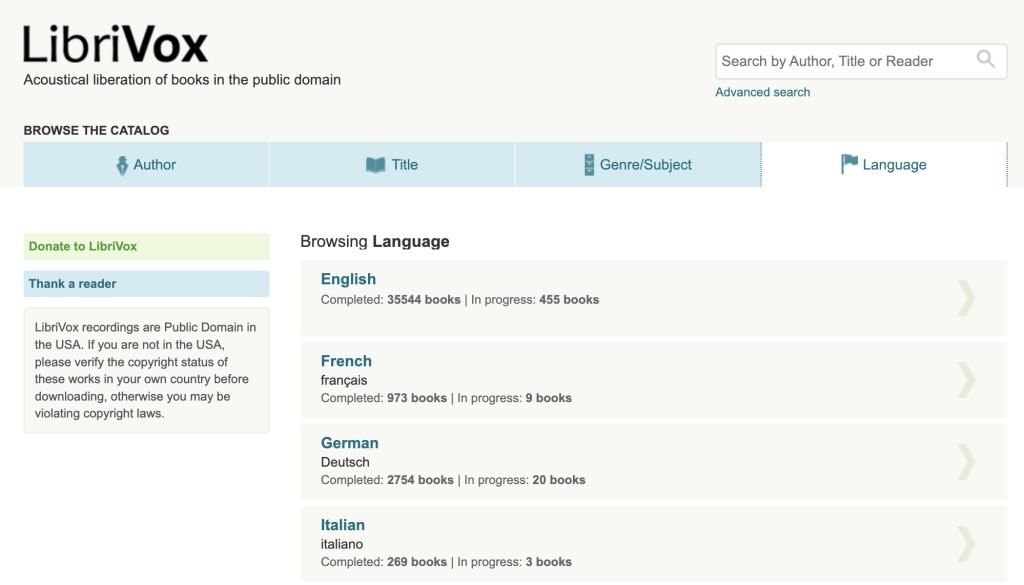Open the Advanced search link
Image resolution: width=1024 pixels, height=585 pixels.
click(762, 92)
